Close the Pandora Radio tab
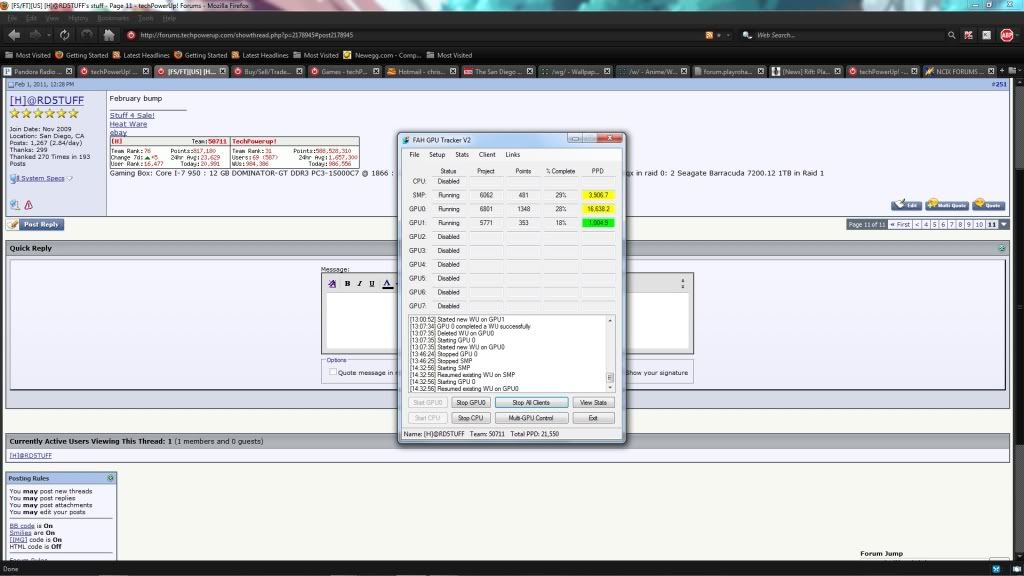1024x576 pixels. (69, 71)
